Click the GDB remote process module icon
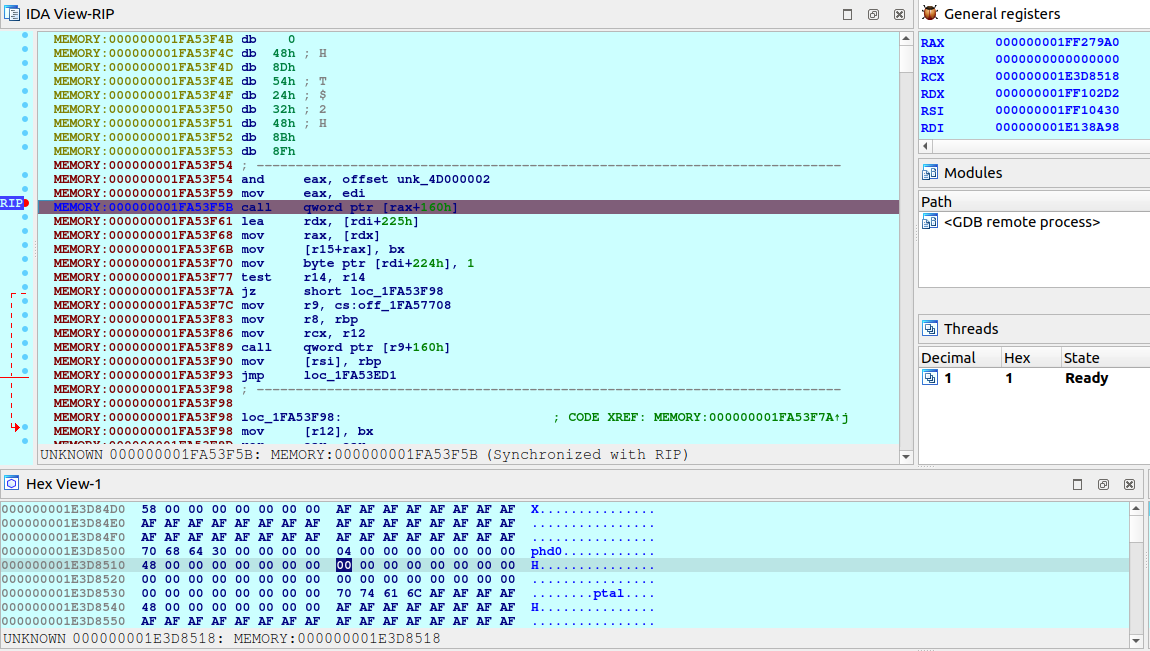Image resolution: width=1150 pixels, height=651 pixels. 930,222
